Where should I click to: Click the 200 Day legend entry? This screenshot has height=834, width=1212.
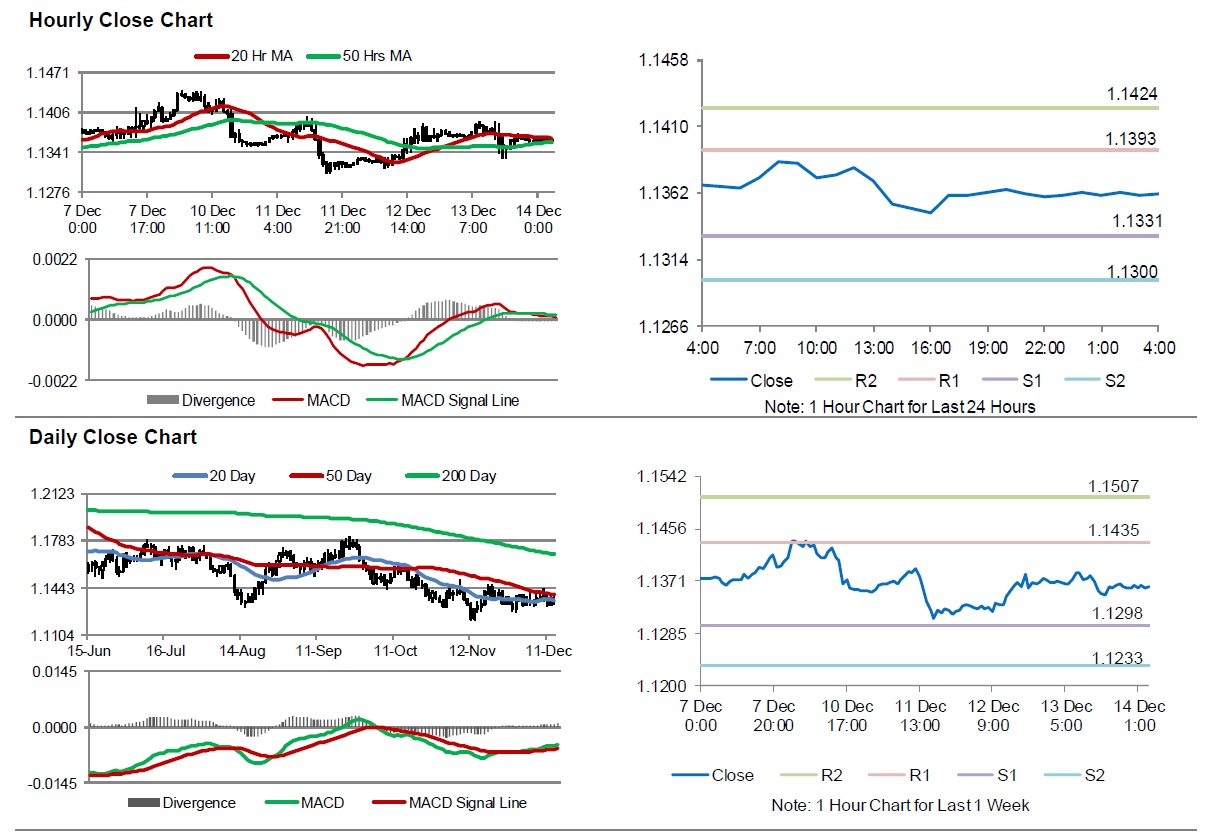coord(451,476)
